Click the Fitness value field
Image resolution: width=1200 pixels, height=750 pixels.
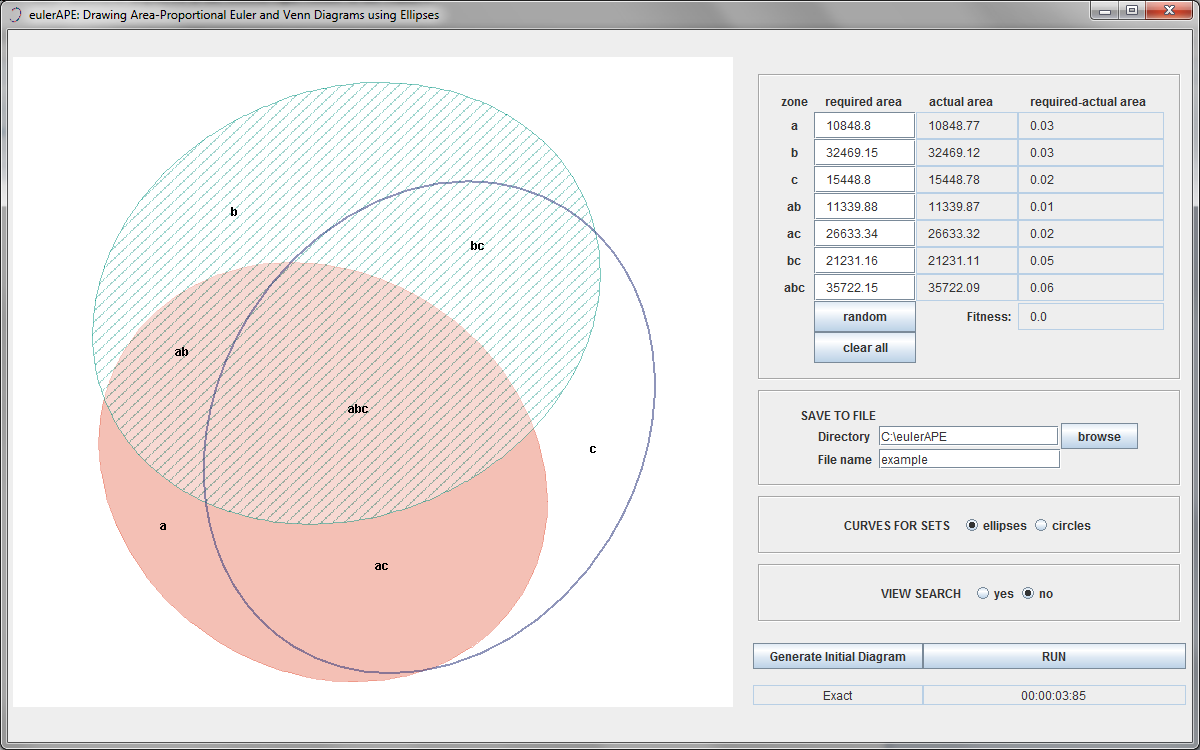(1091, 317)
